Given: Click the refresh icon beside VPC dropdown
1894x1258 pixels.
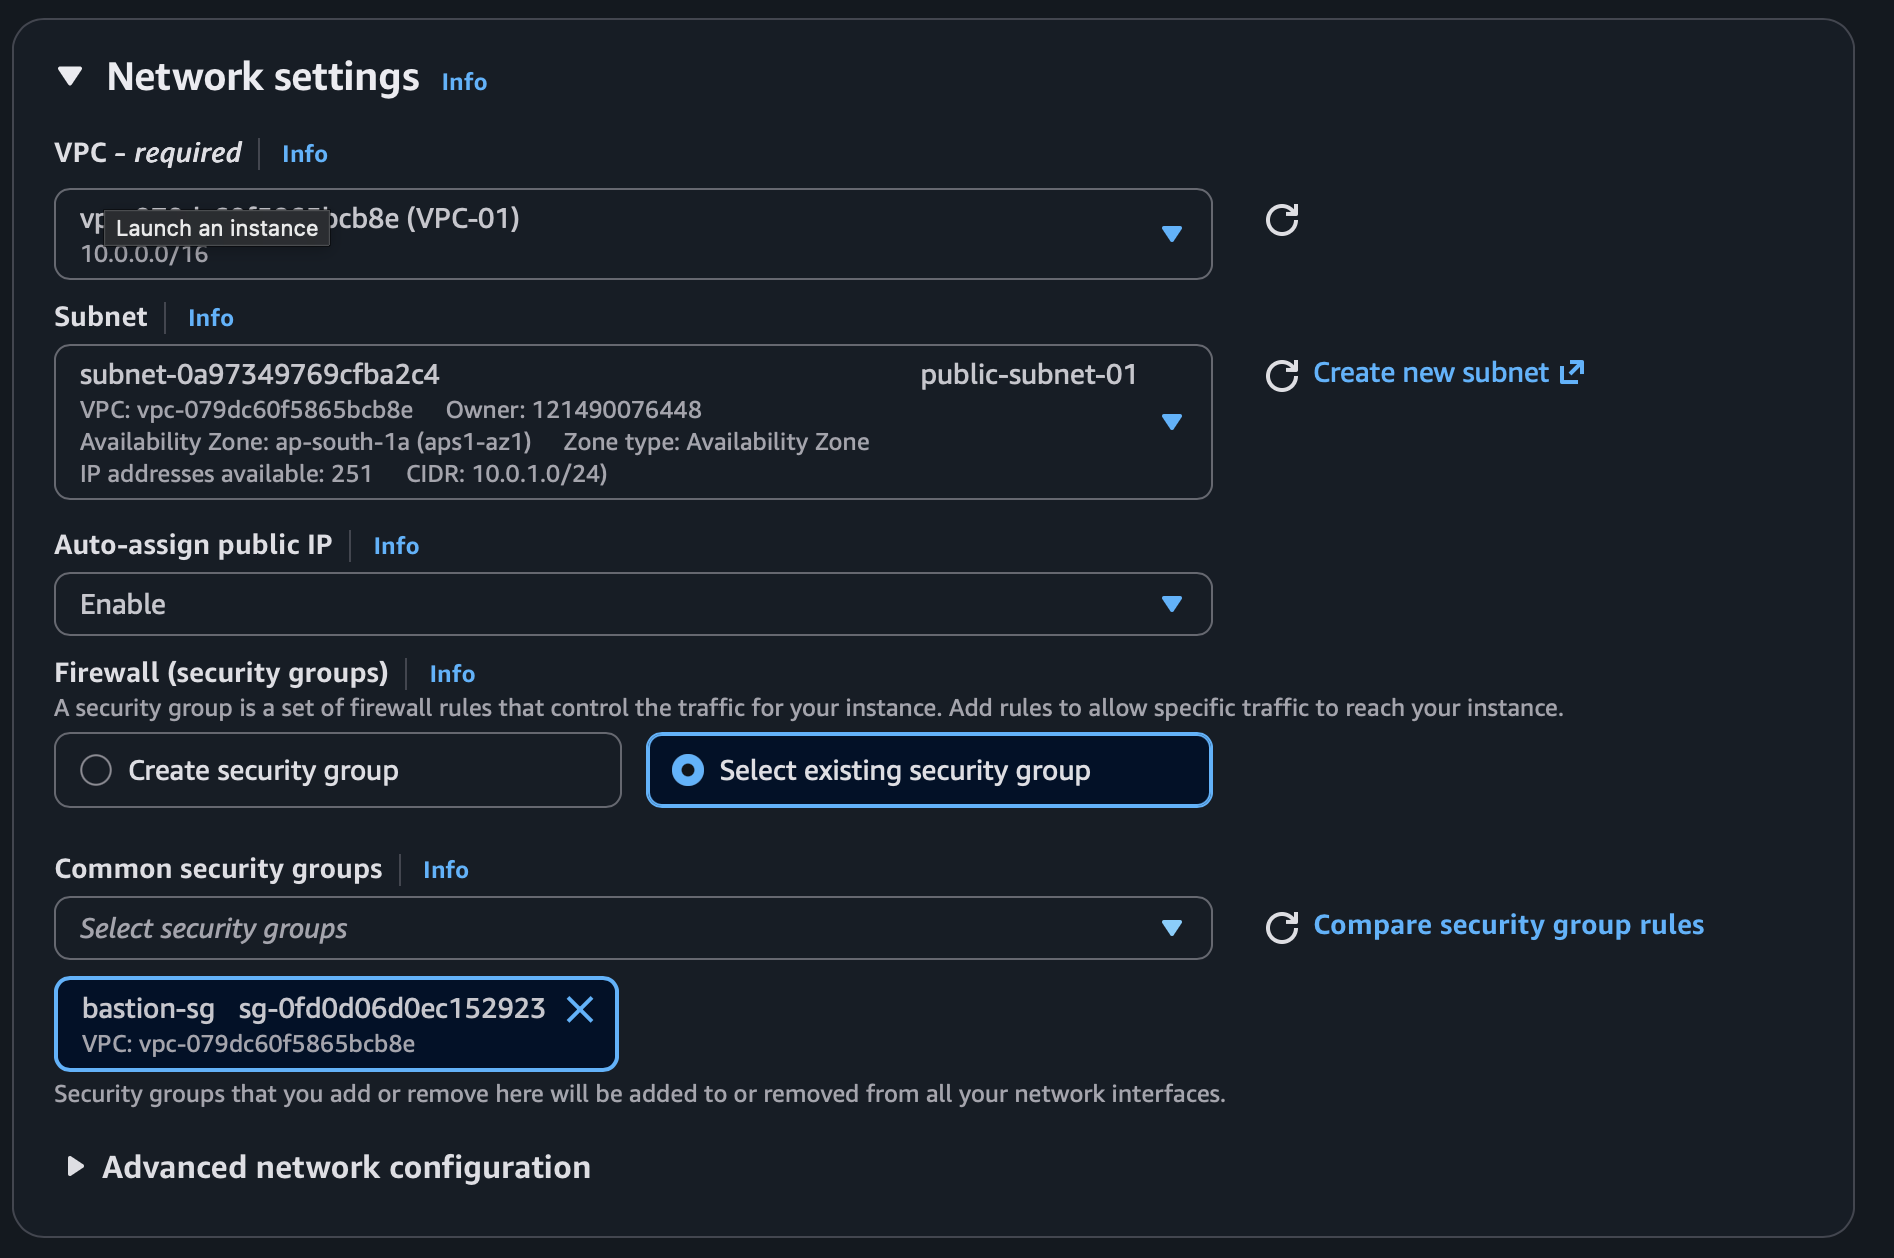Looking at the screenshot, I should click(1281, 220).
